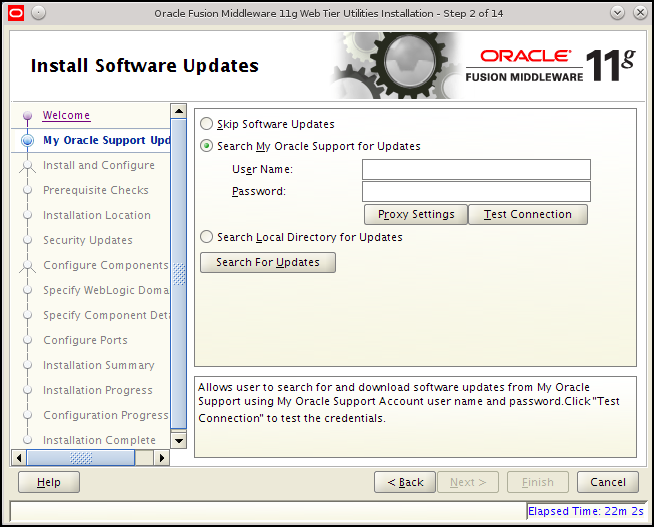Click the Installation Summary step label

[x=99, y=365]
